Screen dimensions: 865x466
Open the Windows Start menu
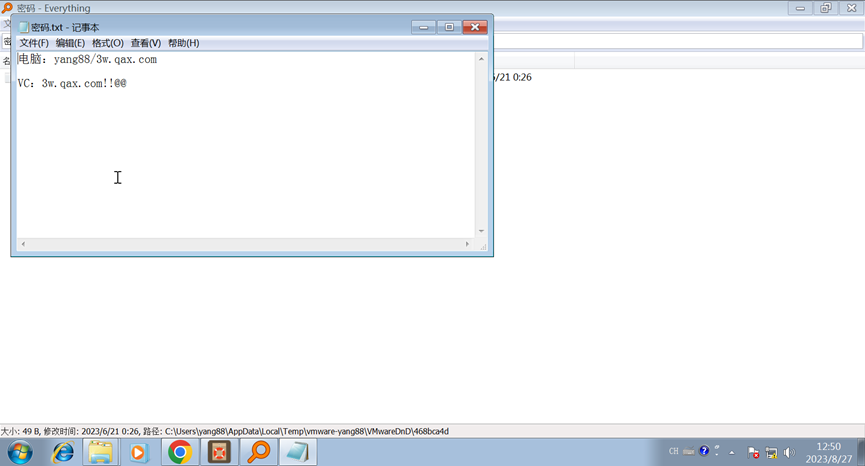pos(18,452)
